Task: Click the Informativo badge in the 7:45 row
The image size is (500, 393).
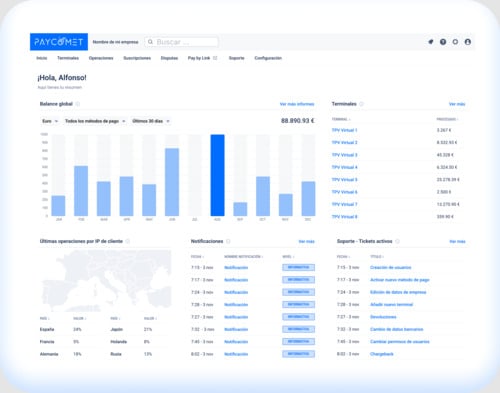Action: click(x=298, y=341)
